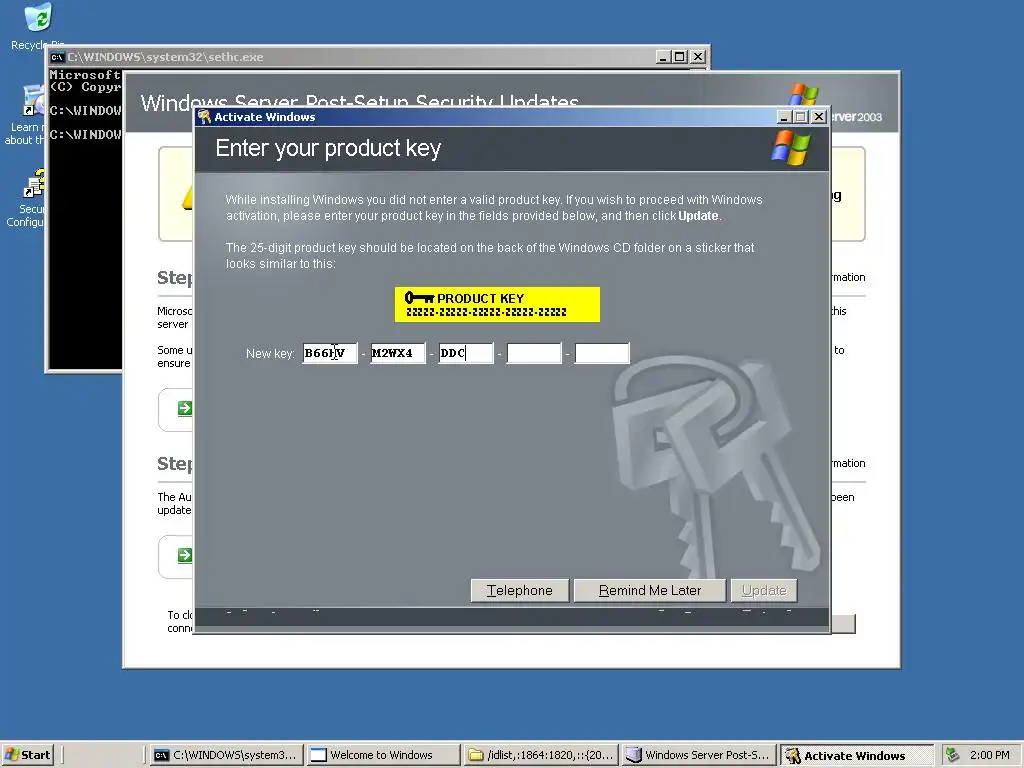Click the Windows Server Post-Setup Security Updates title
The image size is (1024, 768).
[x=360, y=103]
